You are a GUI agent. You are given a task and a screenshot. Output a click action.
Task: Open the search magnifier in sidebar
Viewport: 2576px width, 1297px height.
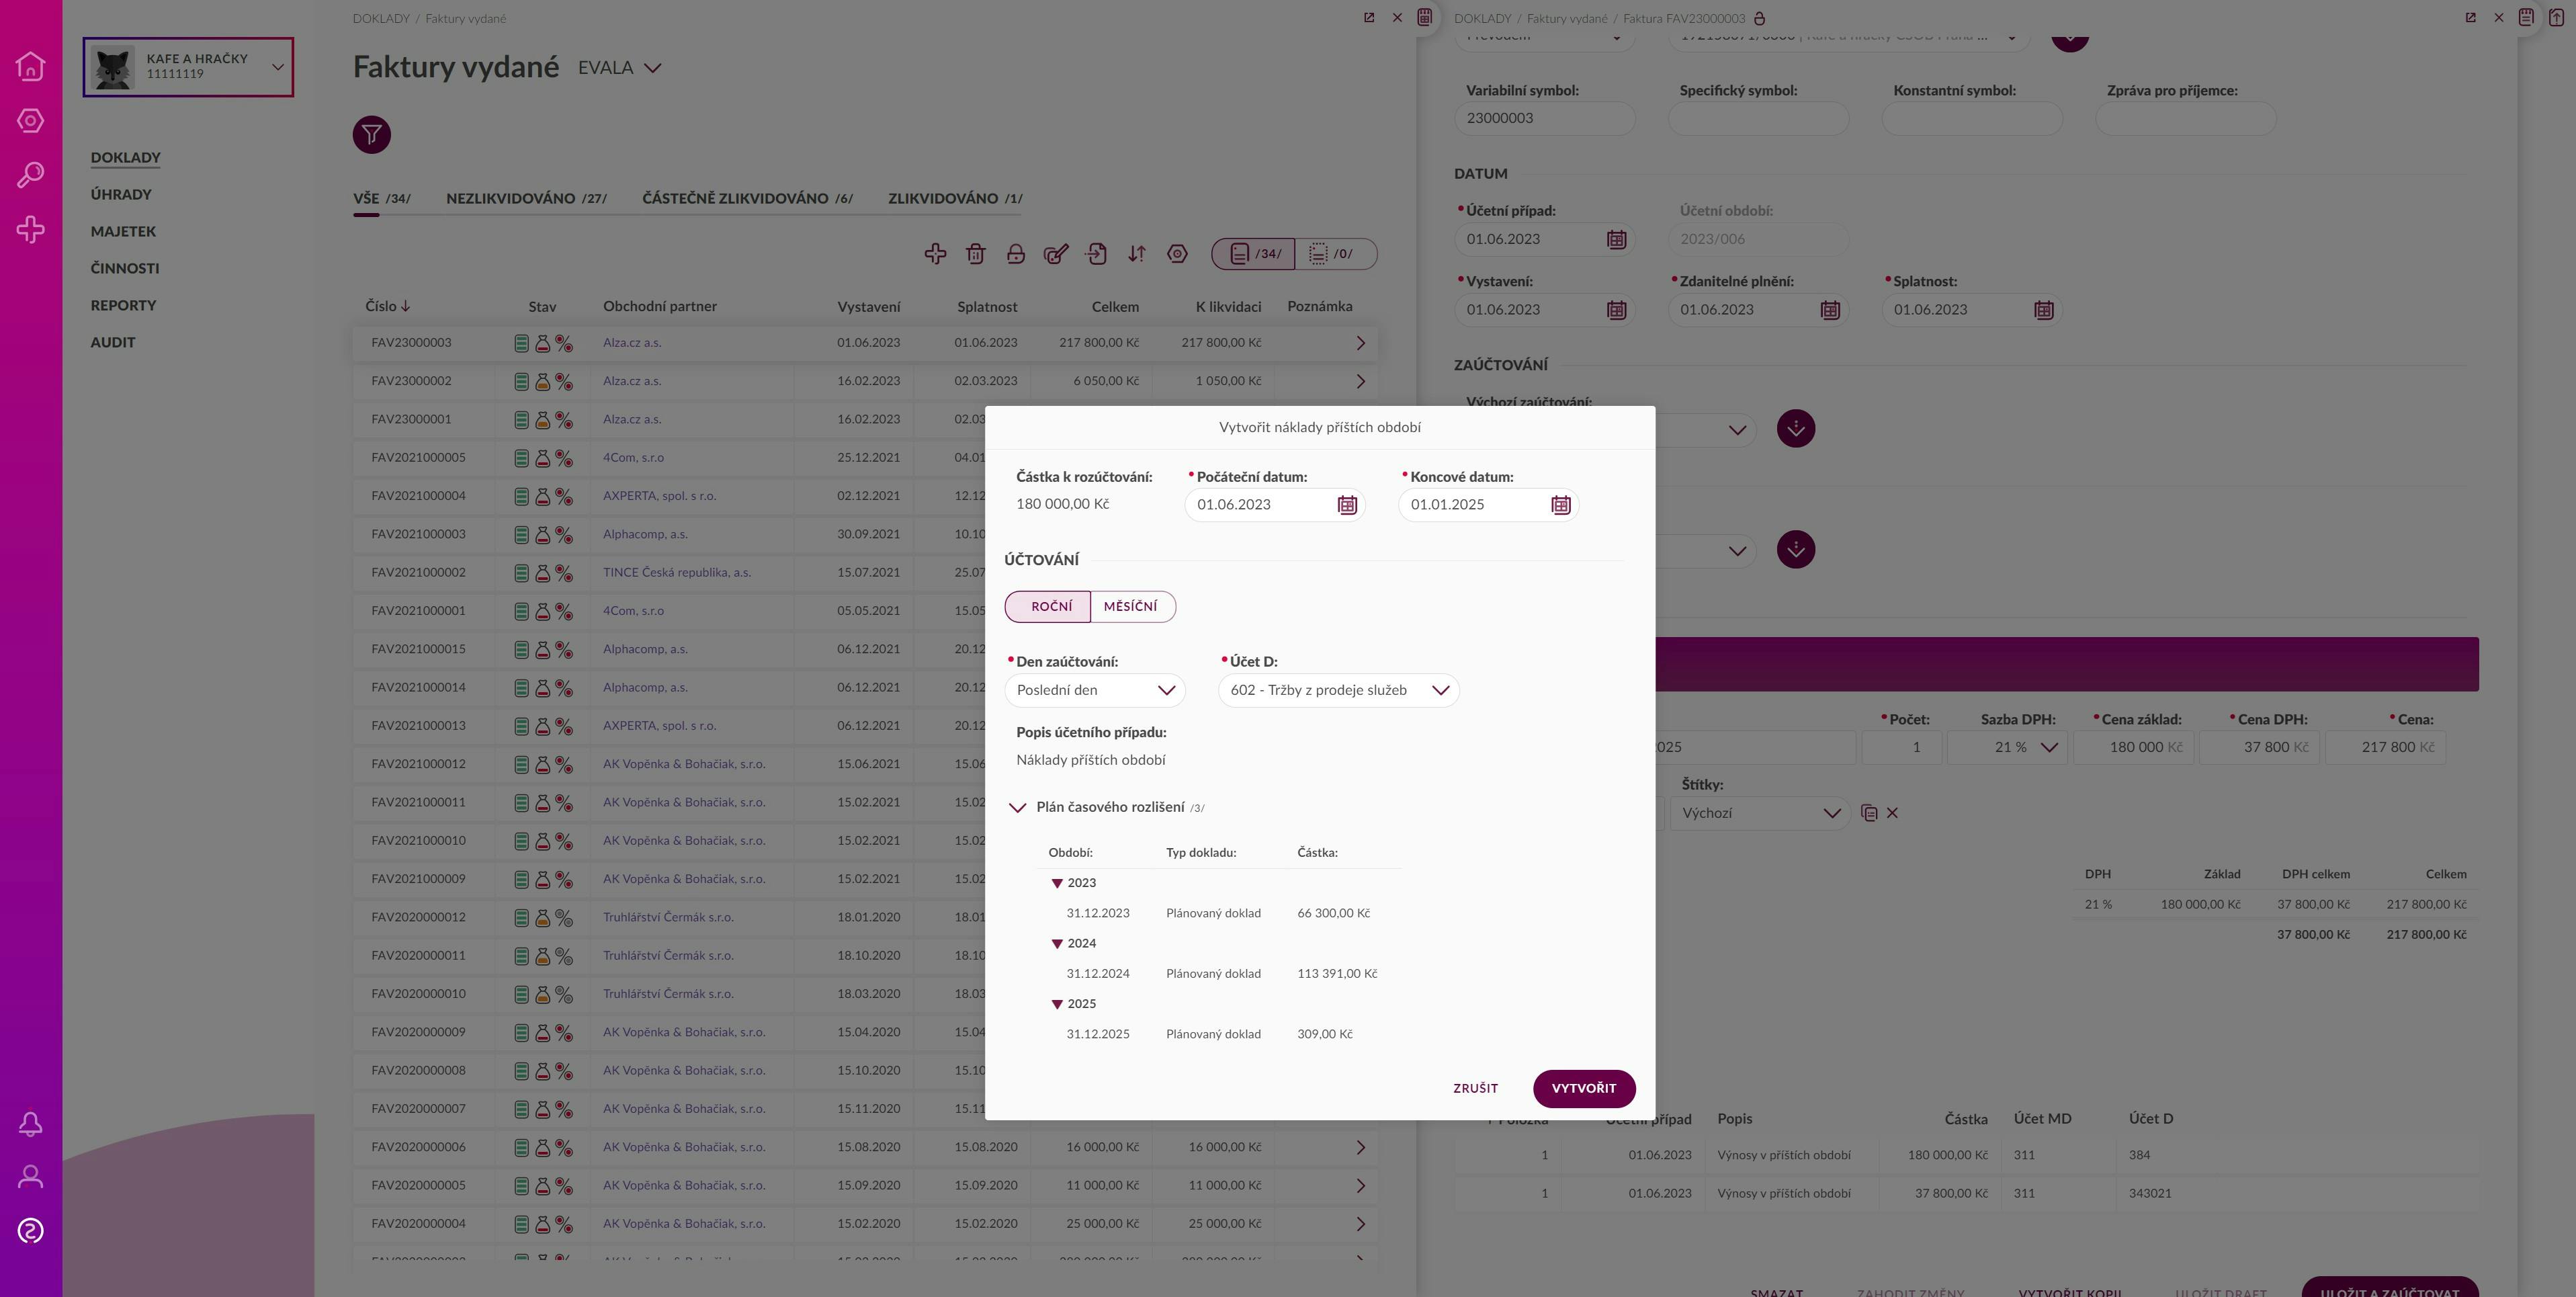click(x=30, y=175)
